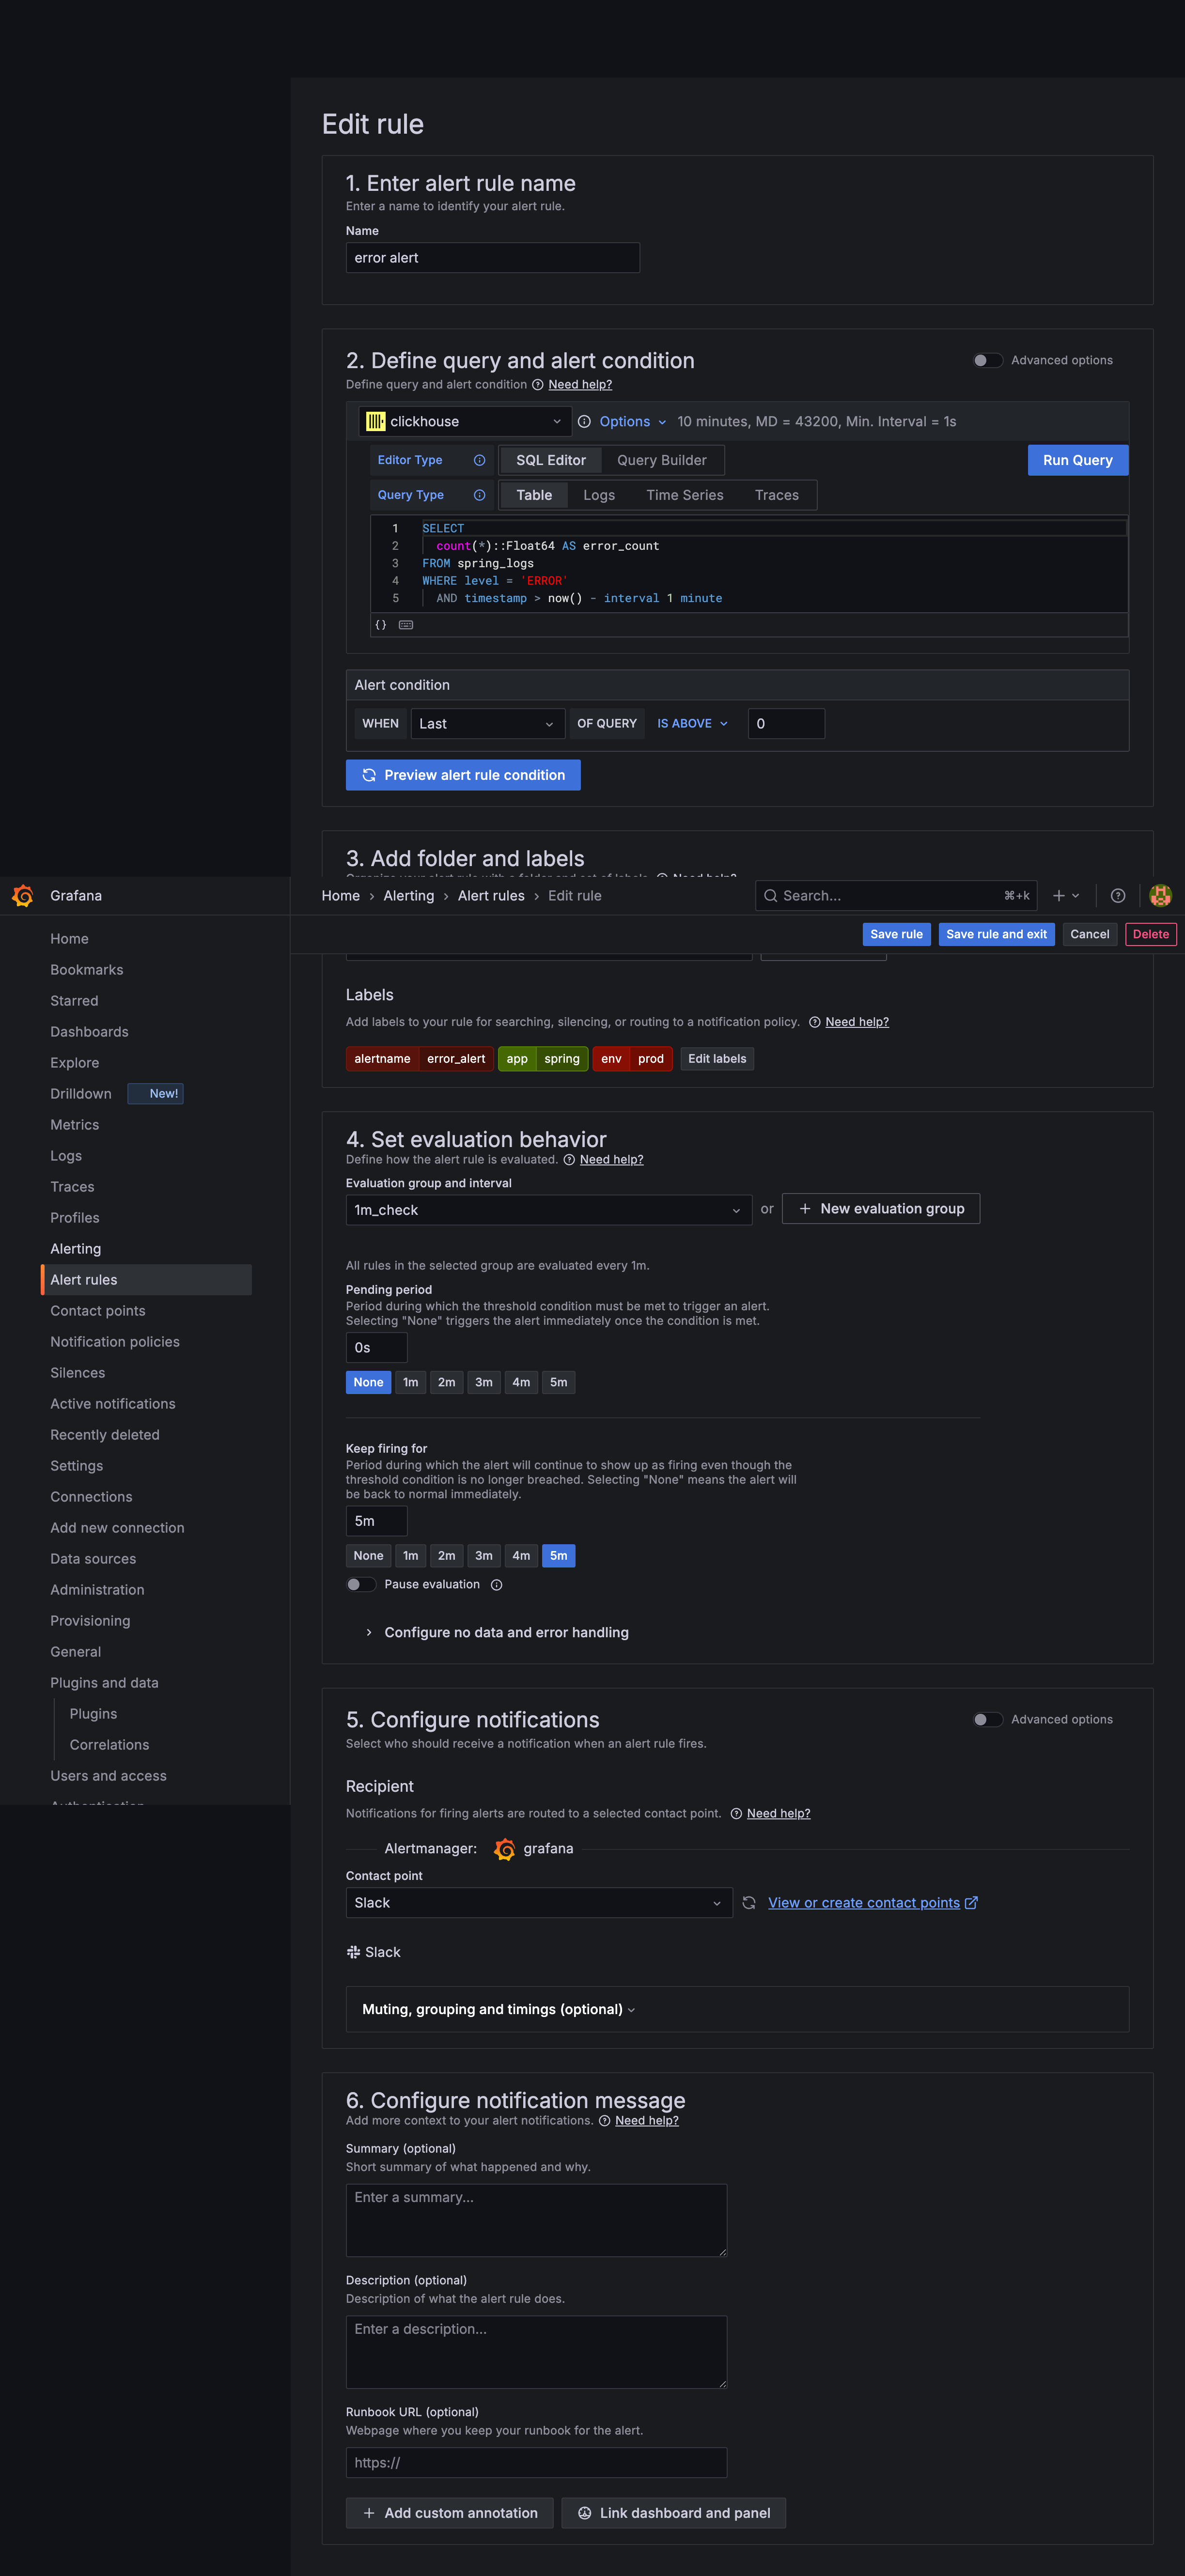
Task: Select the Time Series query type
Action: pyautogui.click(x=685, y=495)
